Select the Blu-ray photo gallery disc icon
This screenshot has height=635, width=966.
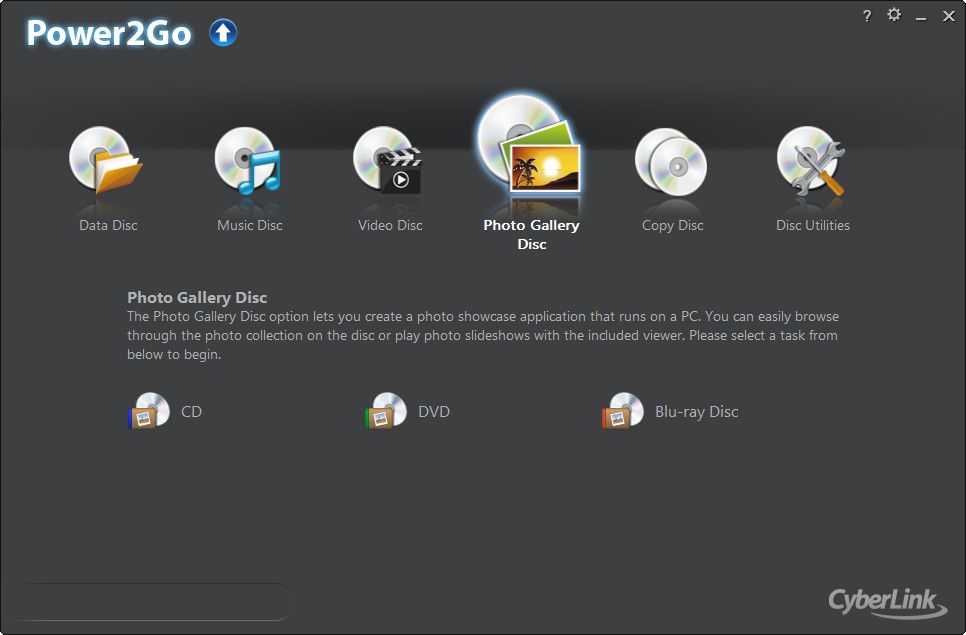tap(623, 411)
